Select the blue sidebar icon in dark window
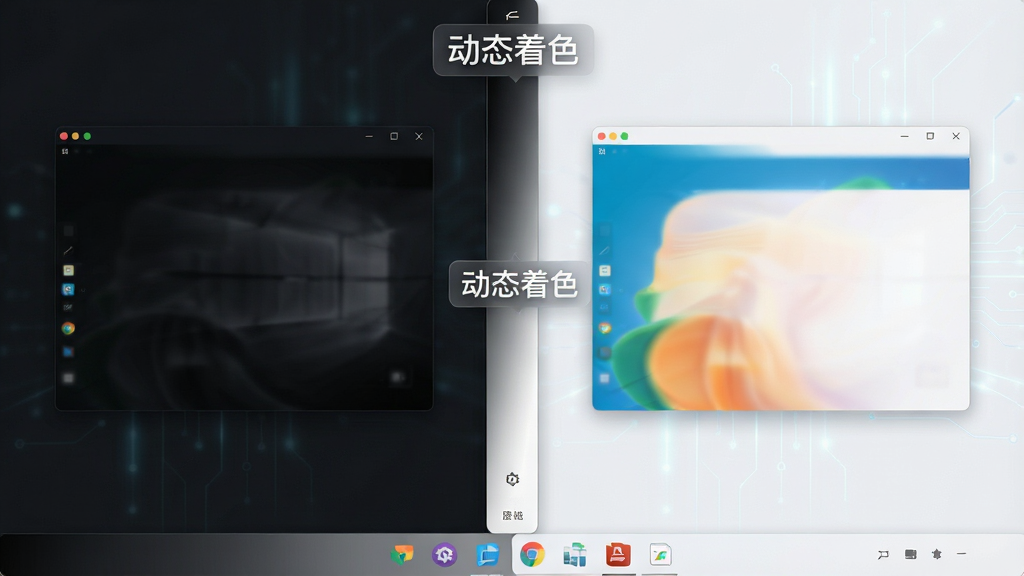1024x576 pixels. coord(68,289)
